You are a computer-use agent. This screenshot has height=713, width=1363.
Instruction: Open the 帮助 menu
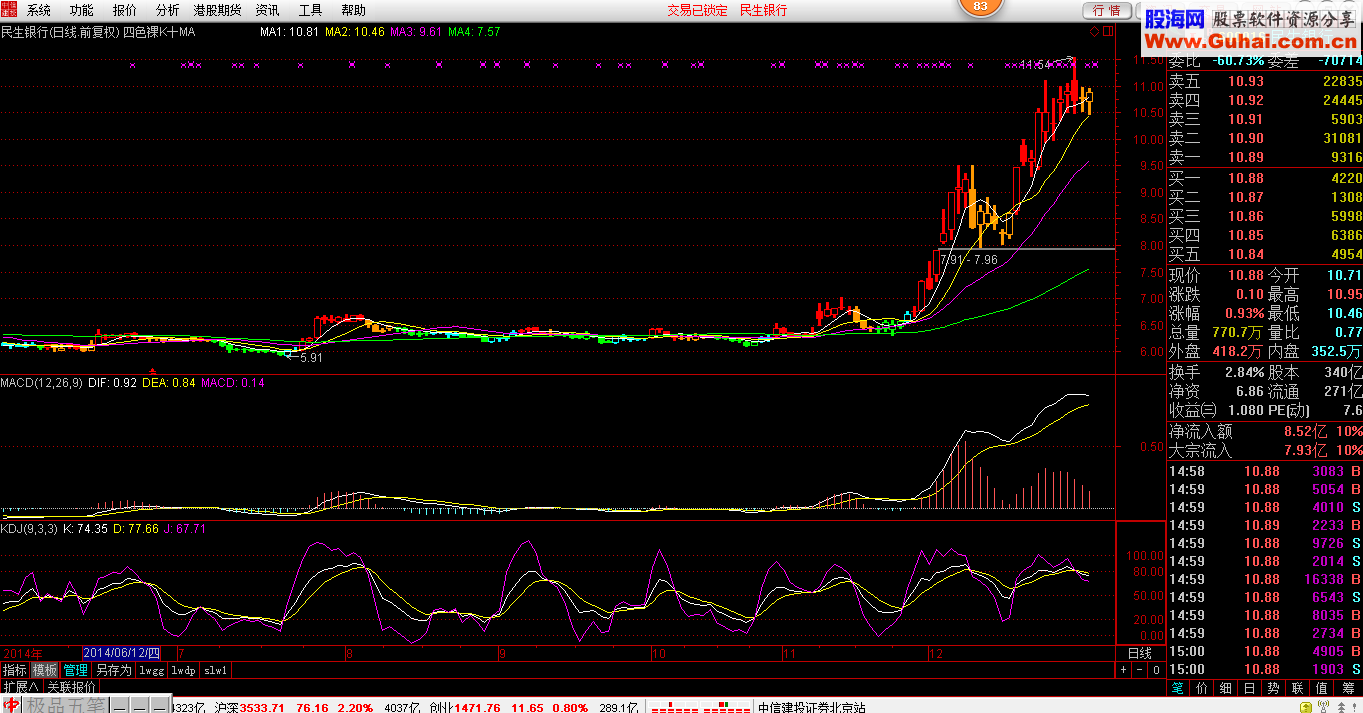pyautogui.click(x=353, y=10)
